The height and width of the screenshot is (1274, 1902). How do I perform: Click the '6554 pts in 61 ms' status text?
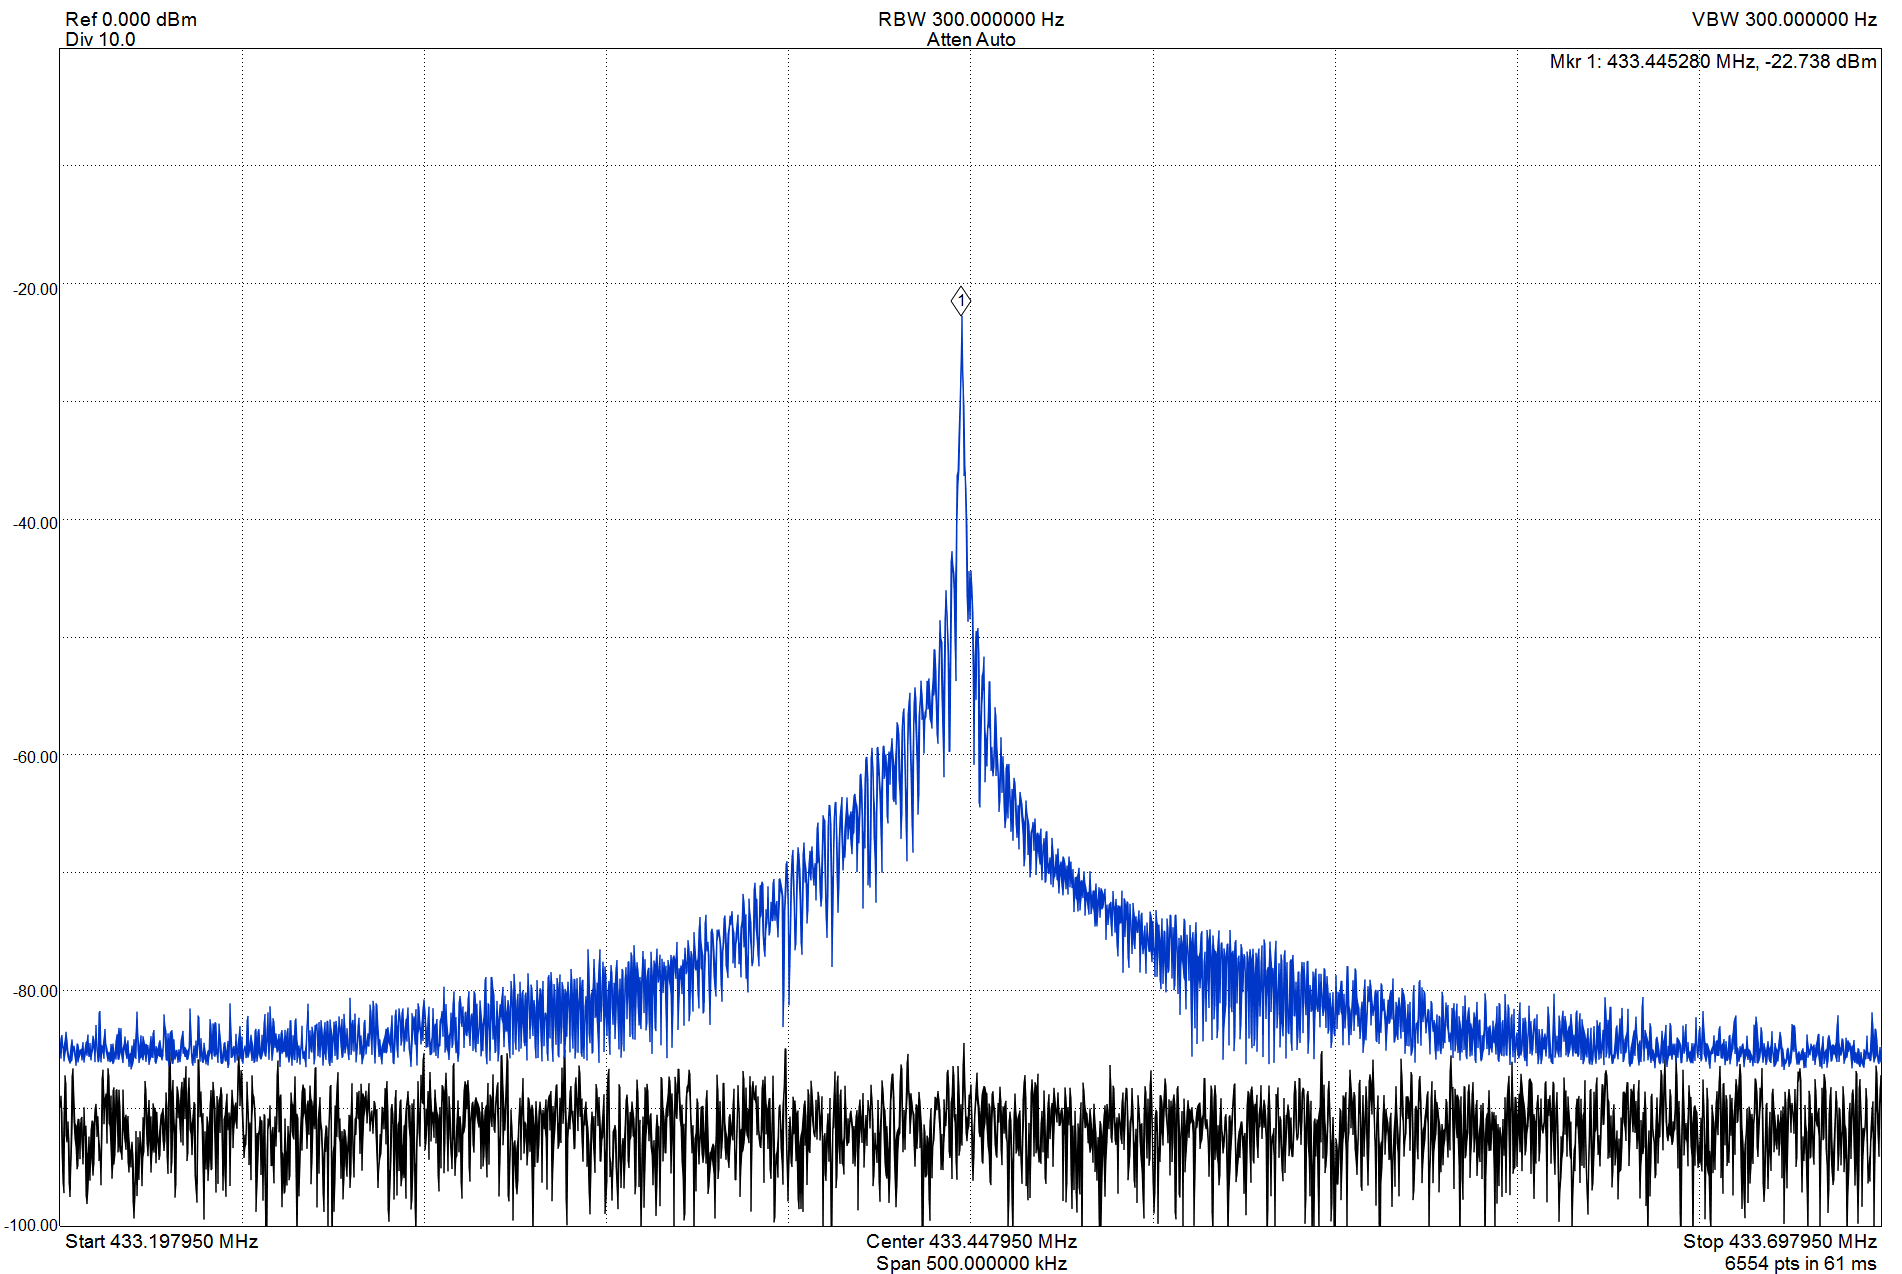[x=1800, y=1263]
